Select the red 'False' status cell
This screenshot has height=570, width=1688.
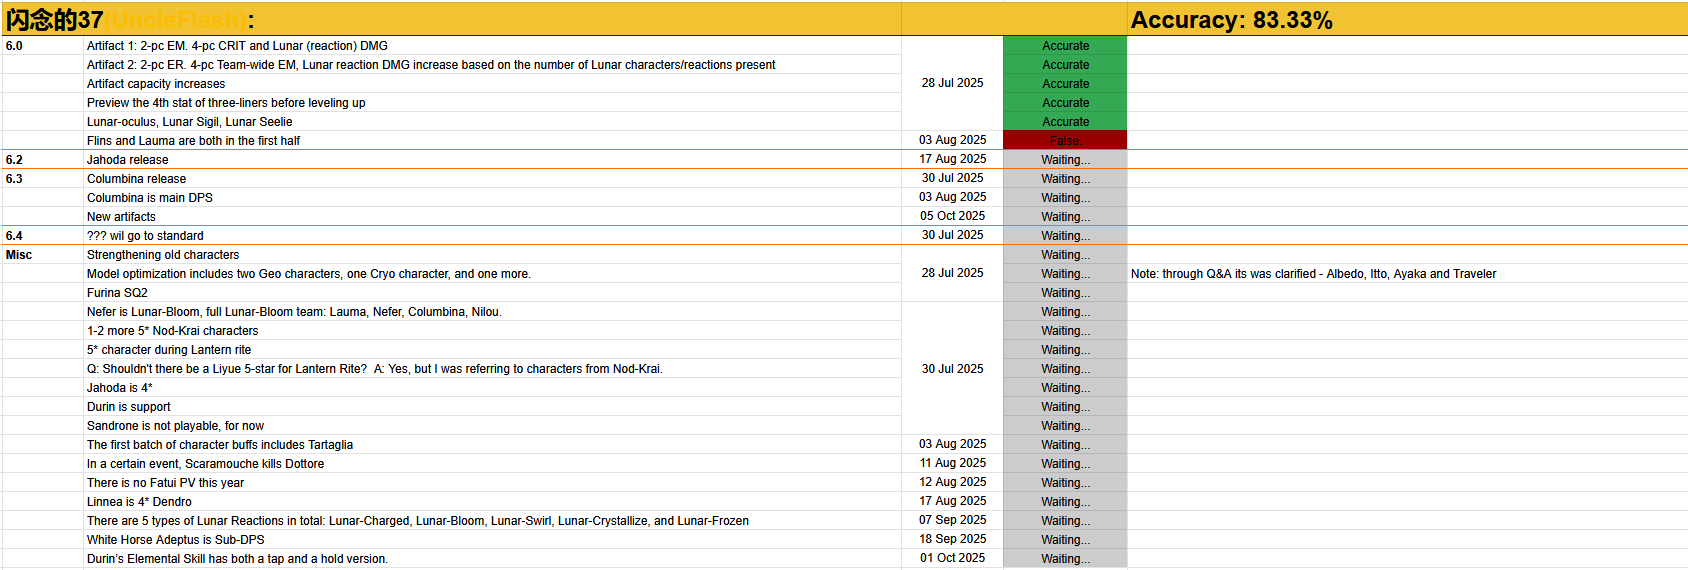click(x=1065, y=141)
